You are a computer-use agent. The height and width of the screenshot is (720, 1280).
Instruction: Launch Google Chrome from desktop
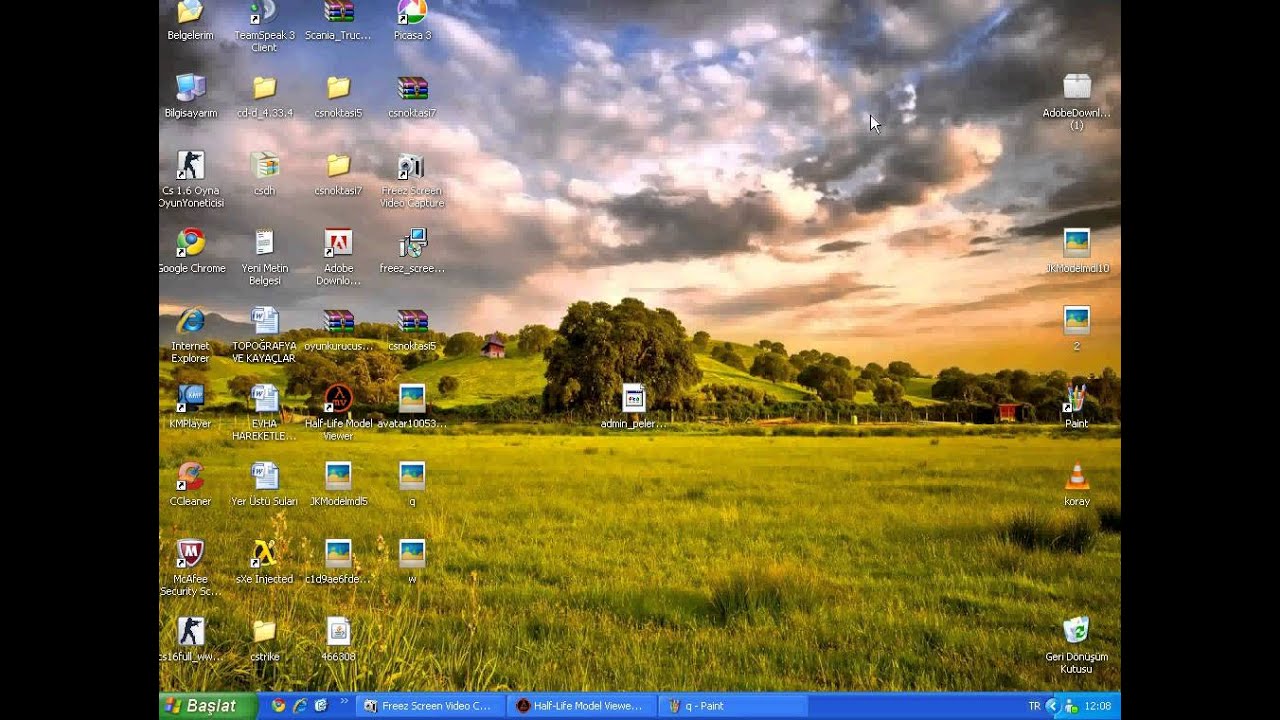(190, 243)
